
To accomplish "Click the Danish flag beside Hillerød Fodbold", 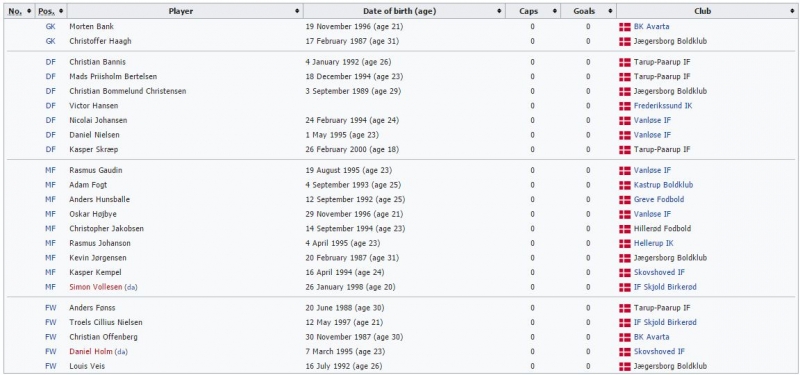I will click(x=624, y=229).
